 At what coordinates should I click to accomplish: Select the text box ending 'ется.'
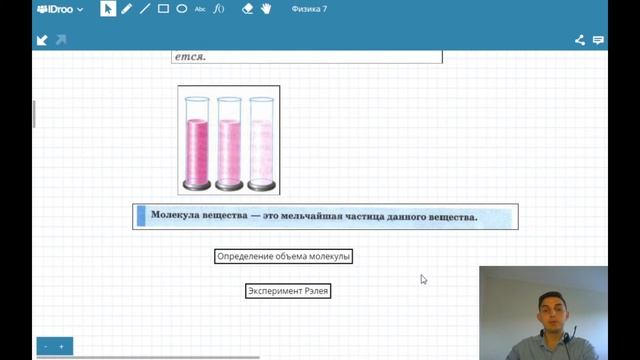[307, 57]
